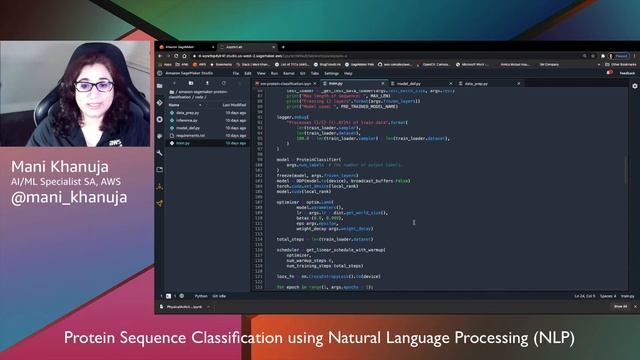Open the browser extensions puzzle icon

[603, 56]
